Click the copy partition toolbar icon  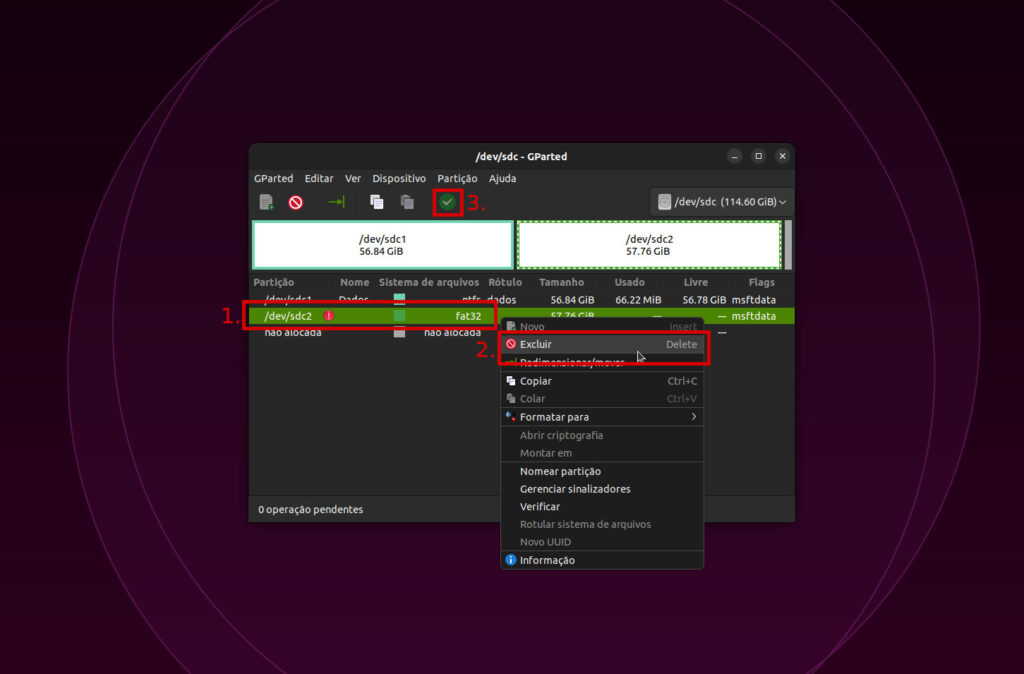(x=377, y=202)
